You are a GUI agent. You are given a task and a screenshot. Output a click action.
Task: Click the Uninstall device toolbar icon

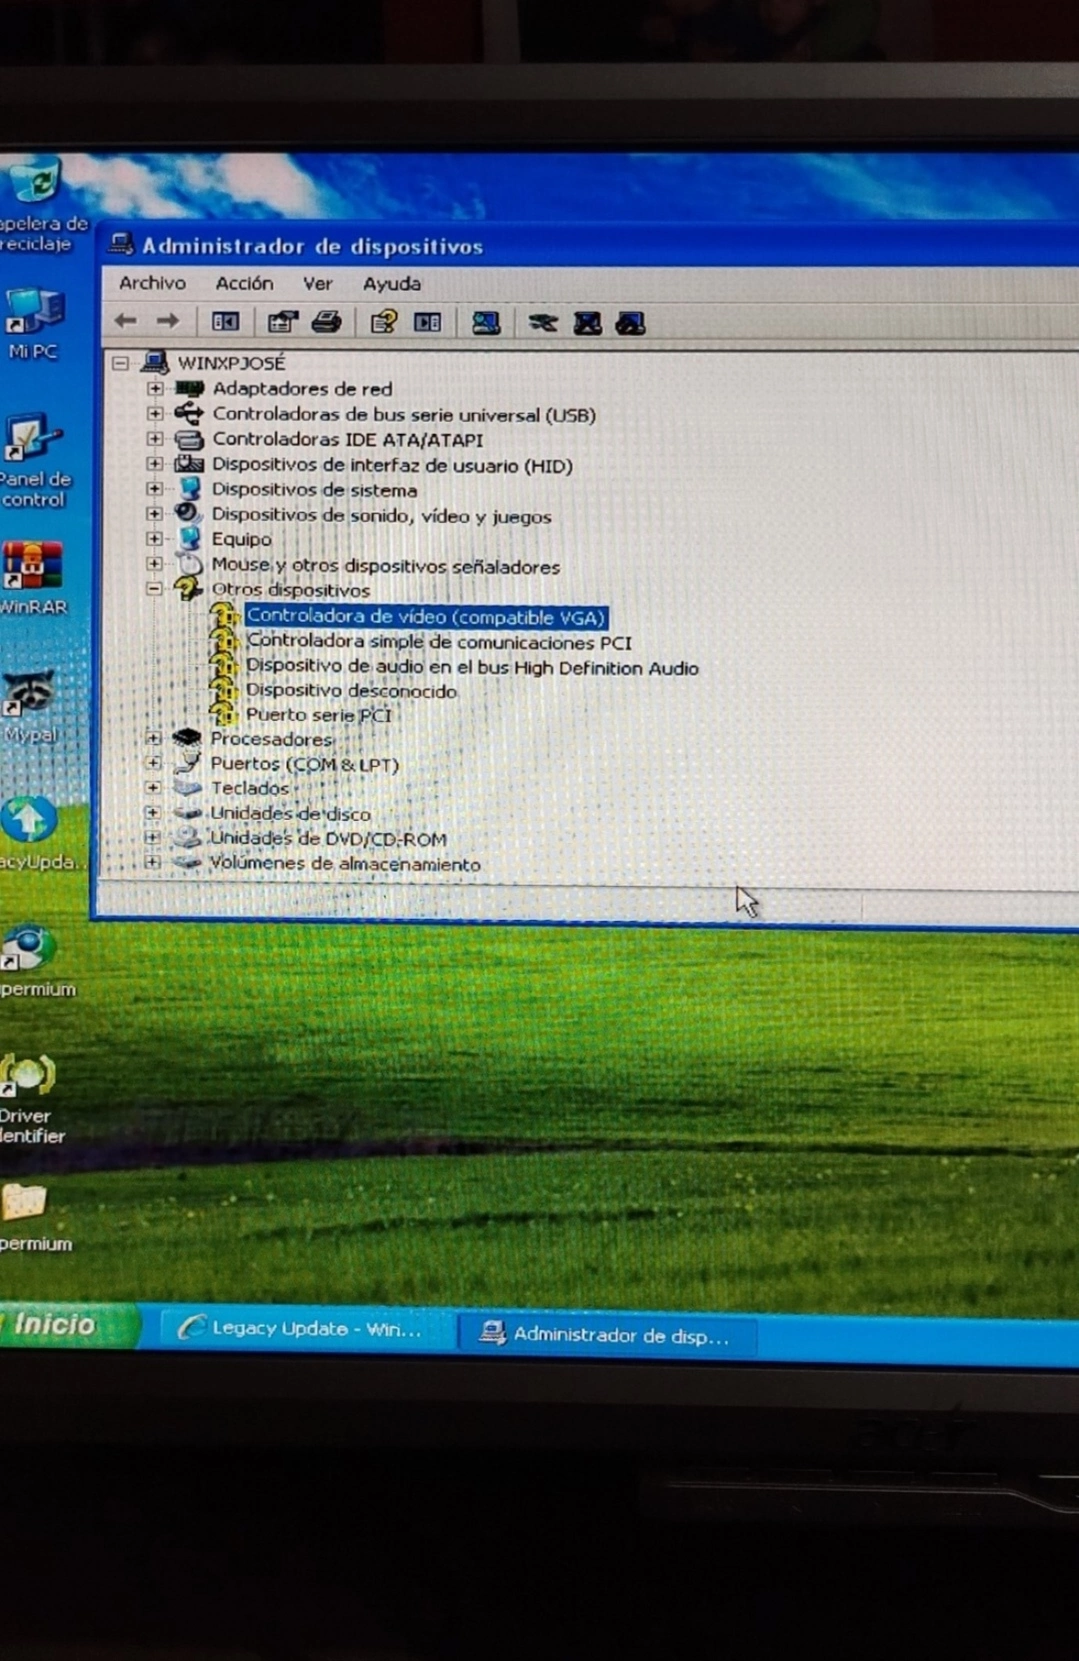[630, 323]
